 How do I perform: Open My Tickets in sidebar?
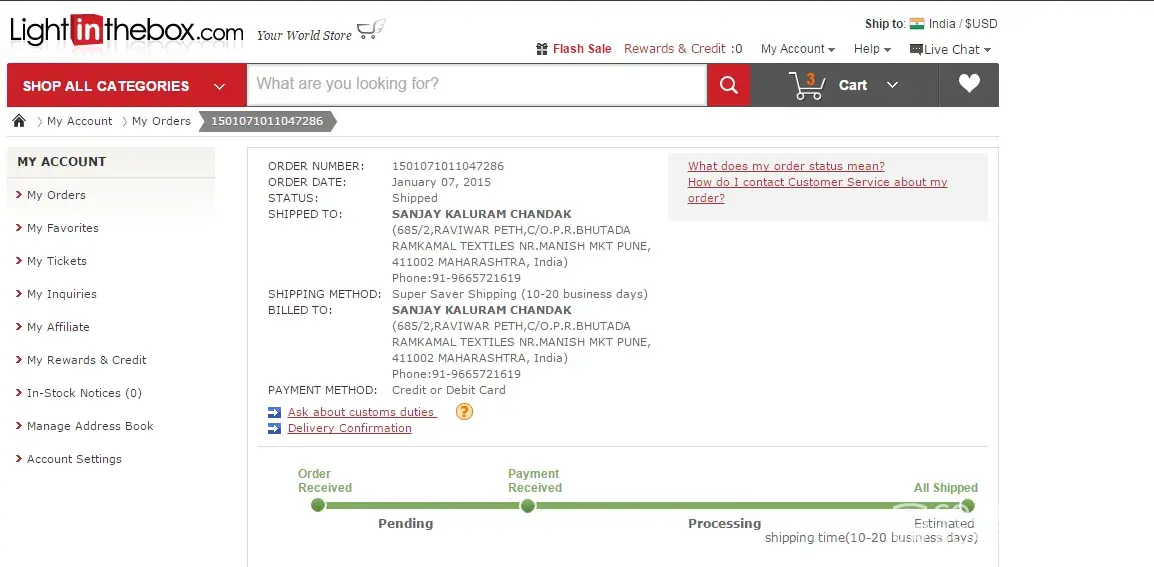tap(57, 261)
